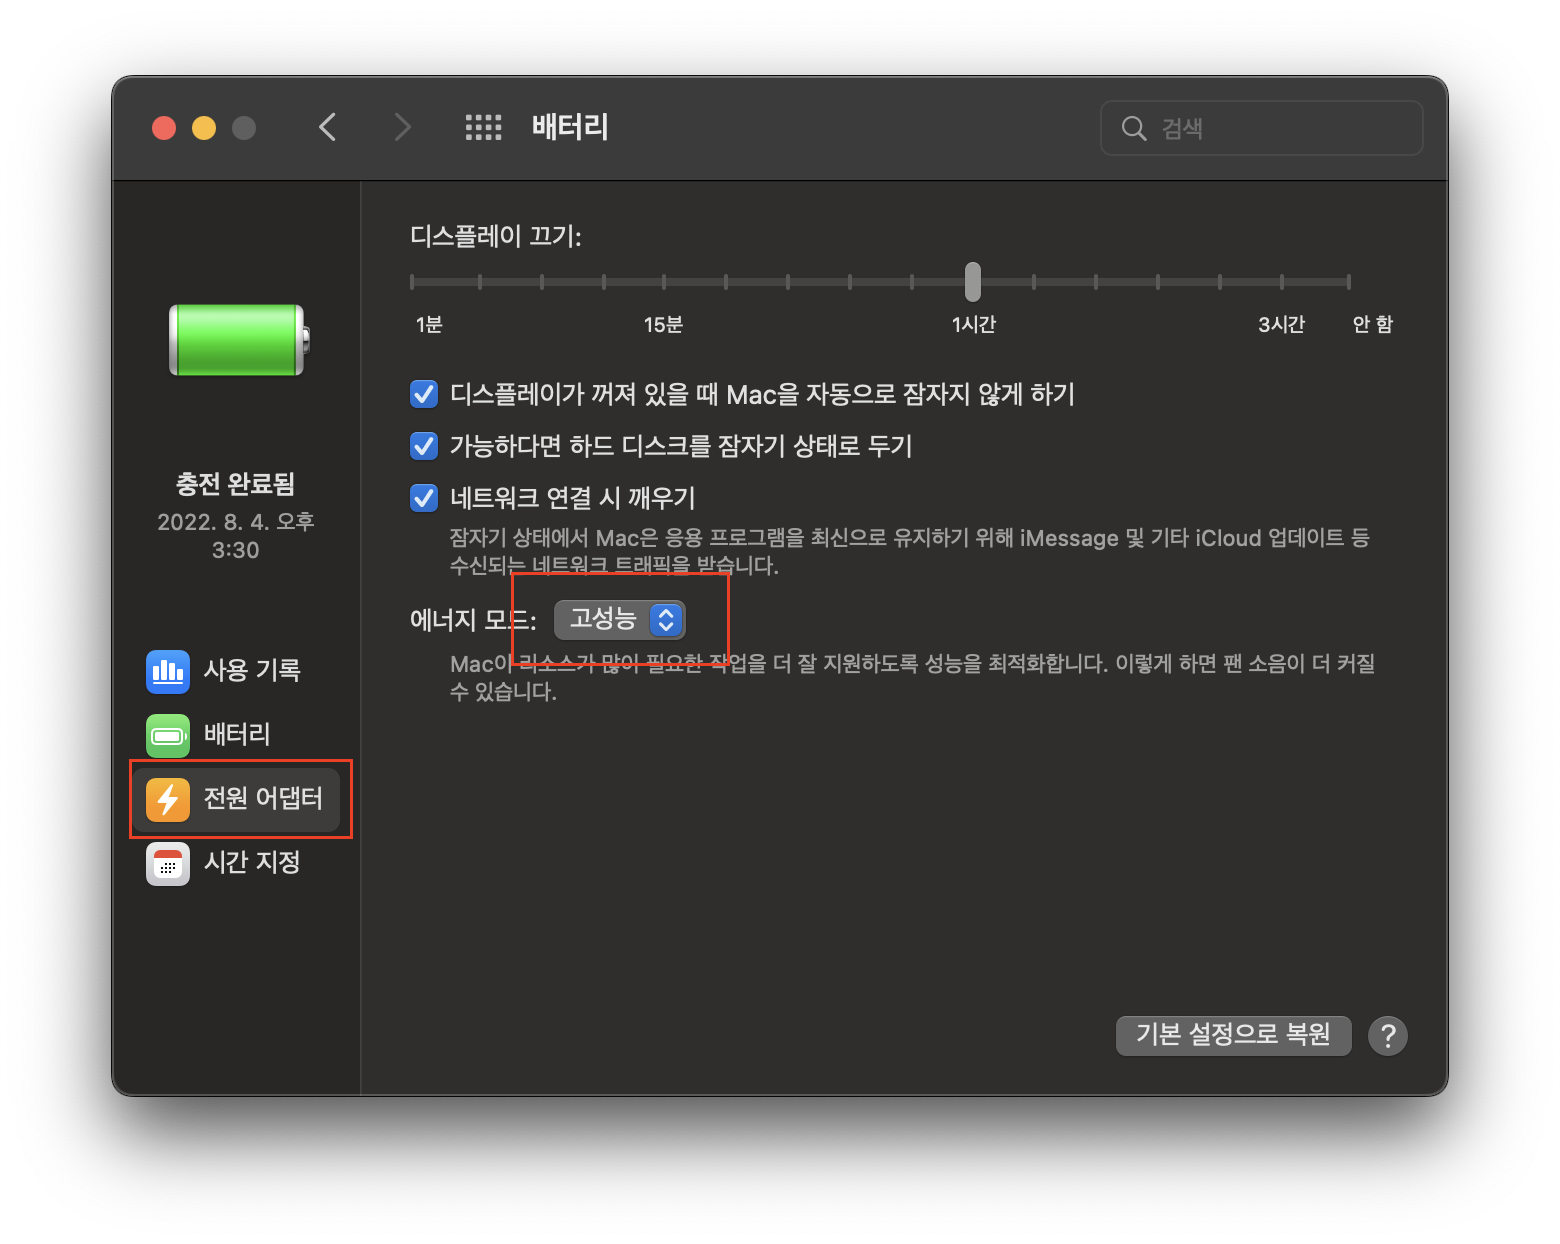Click 기본 설정으로 복원 button

click(x=1233, y=1035)
